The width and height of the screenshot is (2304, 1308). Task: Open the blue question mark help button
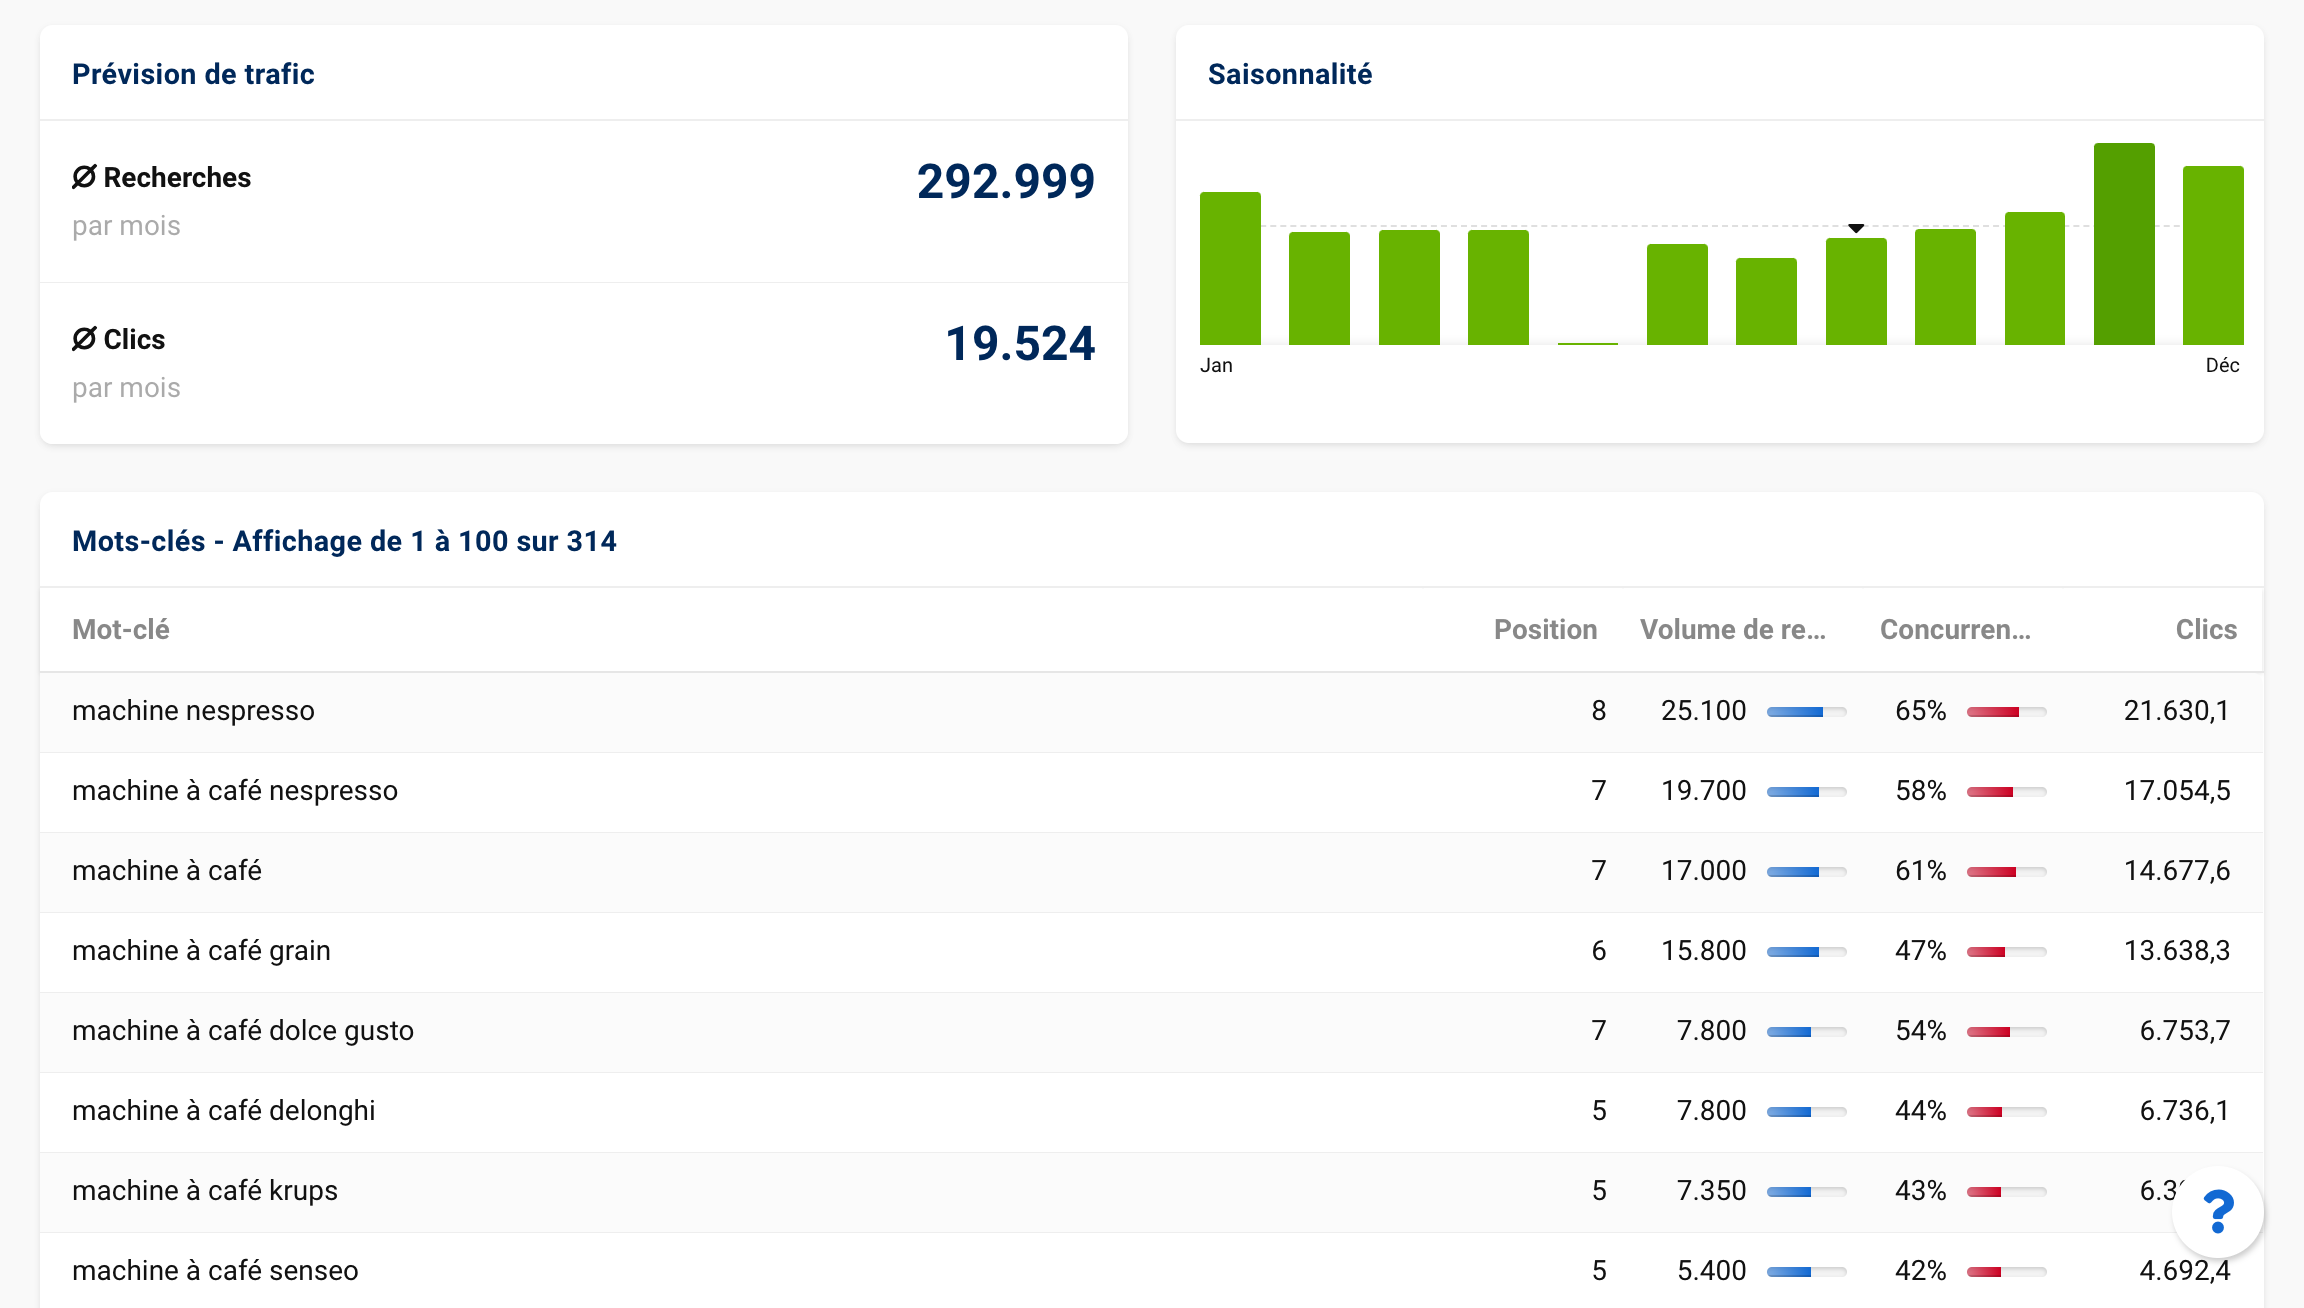[2218, 1212]
